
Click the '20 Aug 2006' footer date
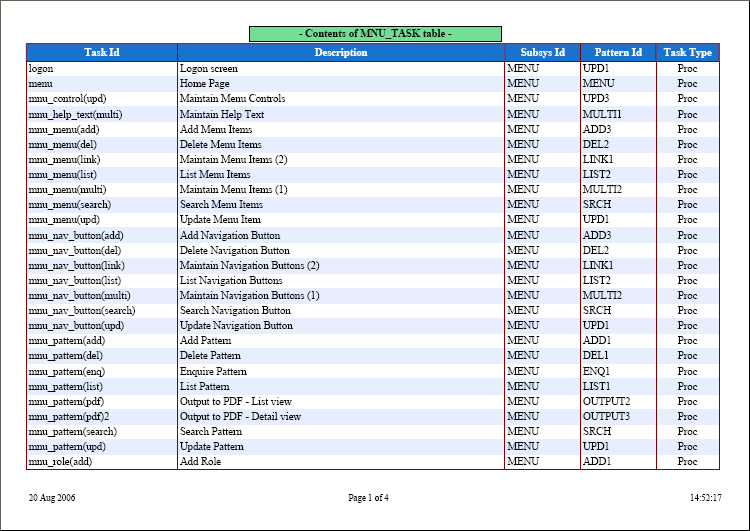52,497
